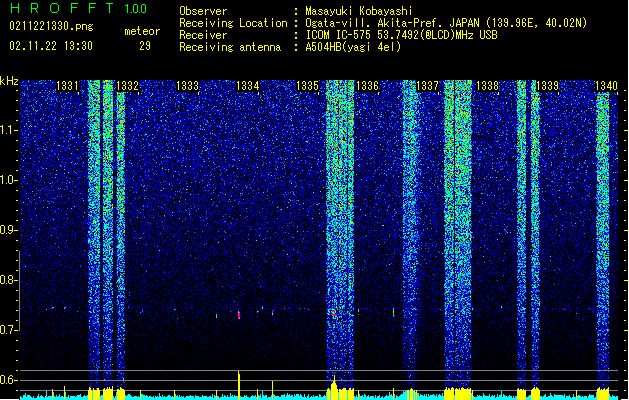Select the 0.6 frequency axis label

[x=9, y=380]
